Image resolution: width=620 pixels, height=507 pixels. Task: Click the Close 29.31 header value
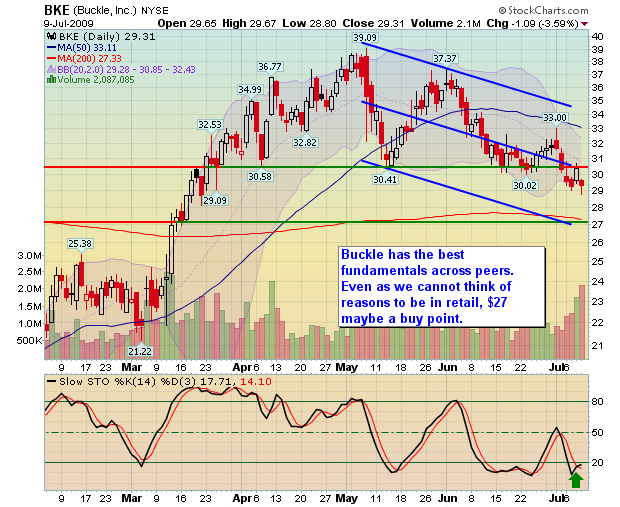(x=373, y=24)
